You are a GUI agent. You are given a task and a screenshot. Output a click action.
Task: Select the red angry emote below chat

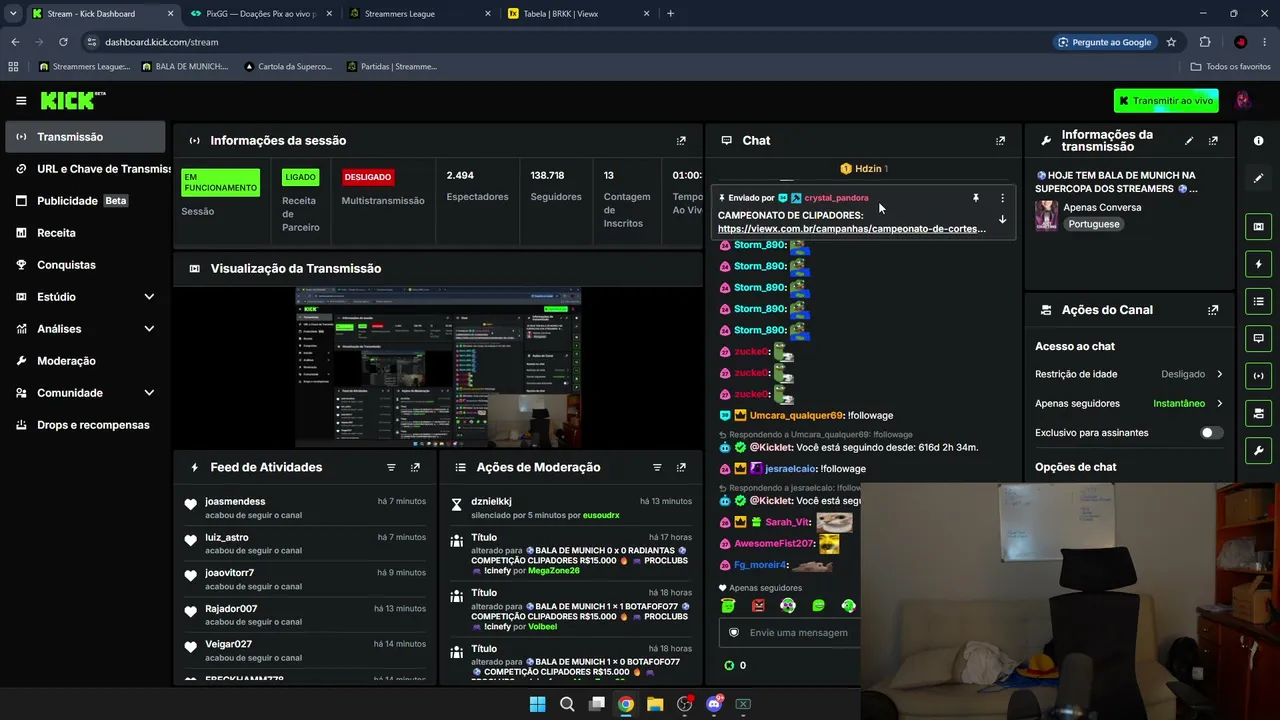click(758, 606)
